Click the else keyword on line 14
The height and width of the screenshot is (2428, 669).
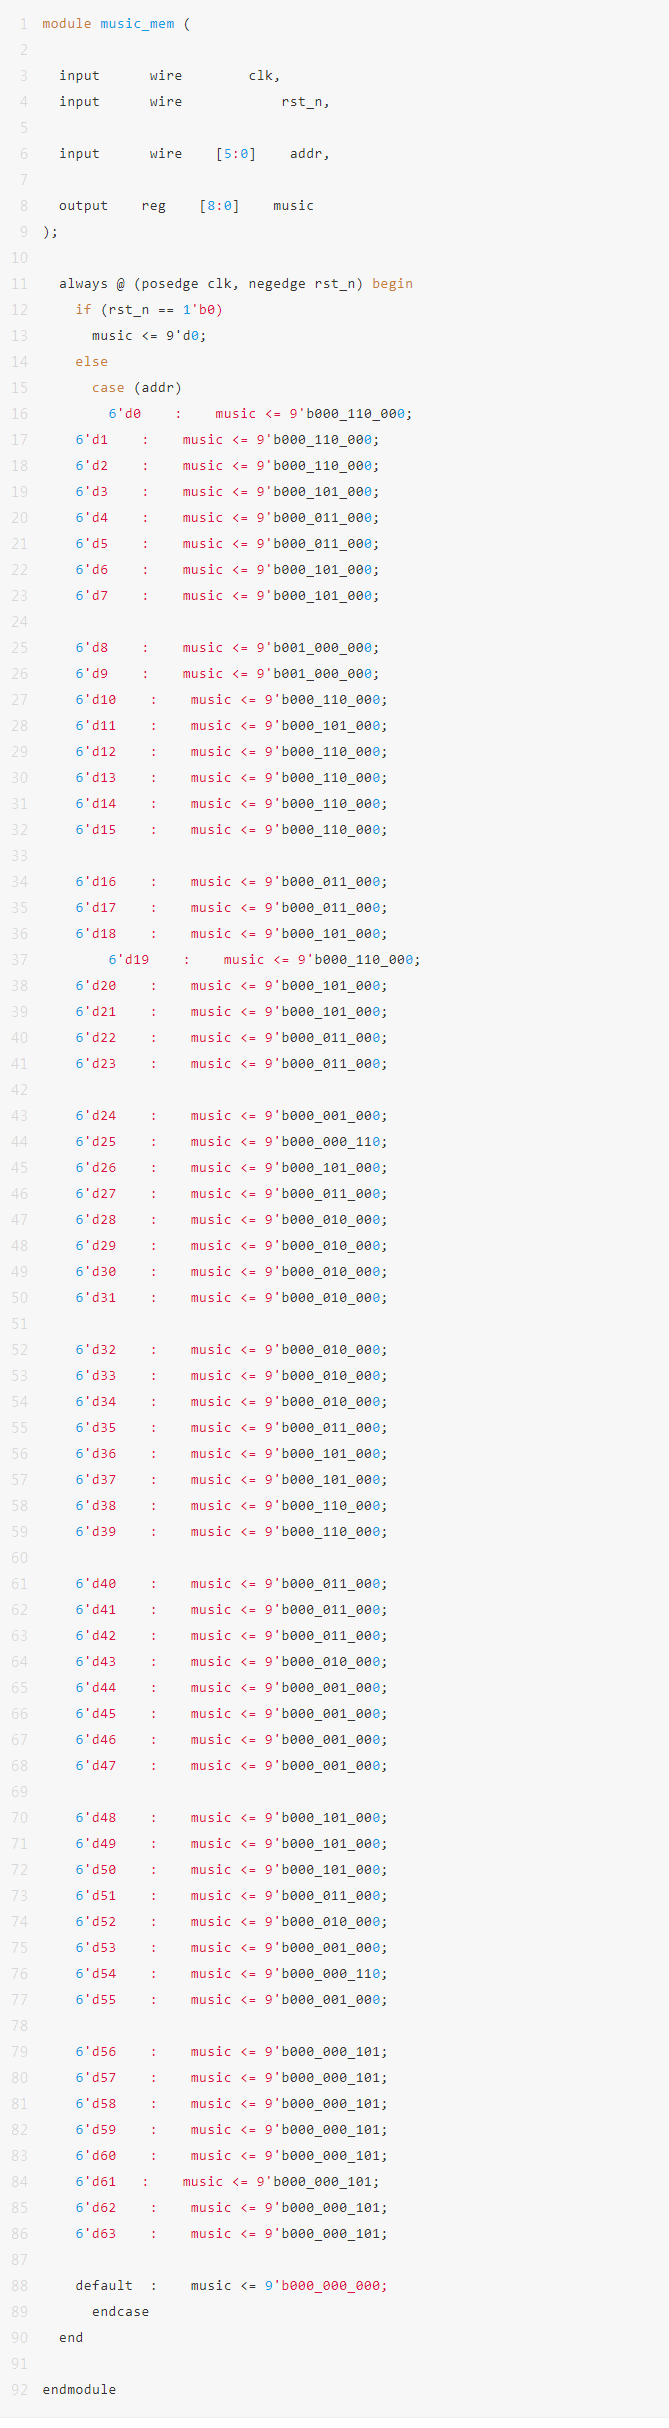click(x=91, y=361)
